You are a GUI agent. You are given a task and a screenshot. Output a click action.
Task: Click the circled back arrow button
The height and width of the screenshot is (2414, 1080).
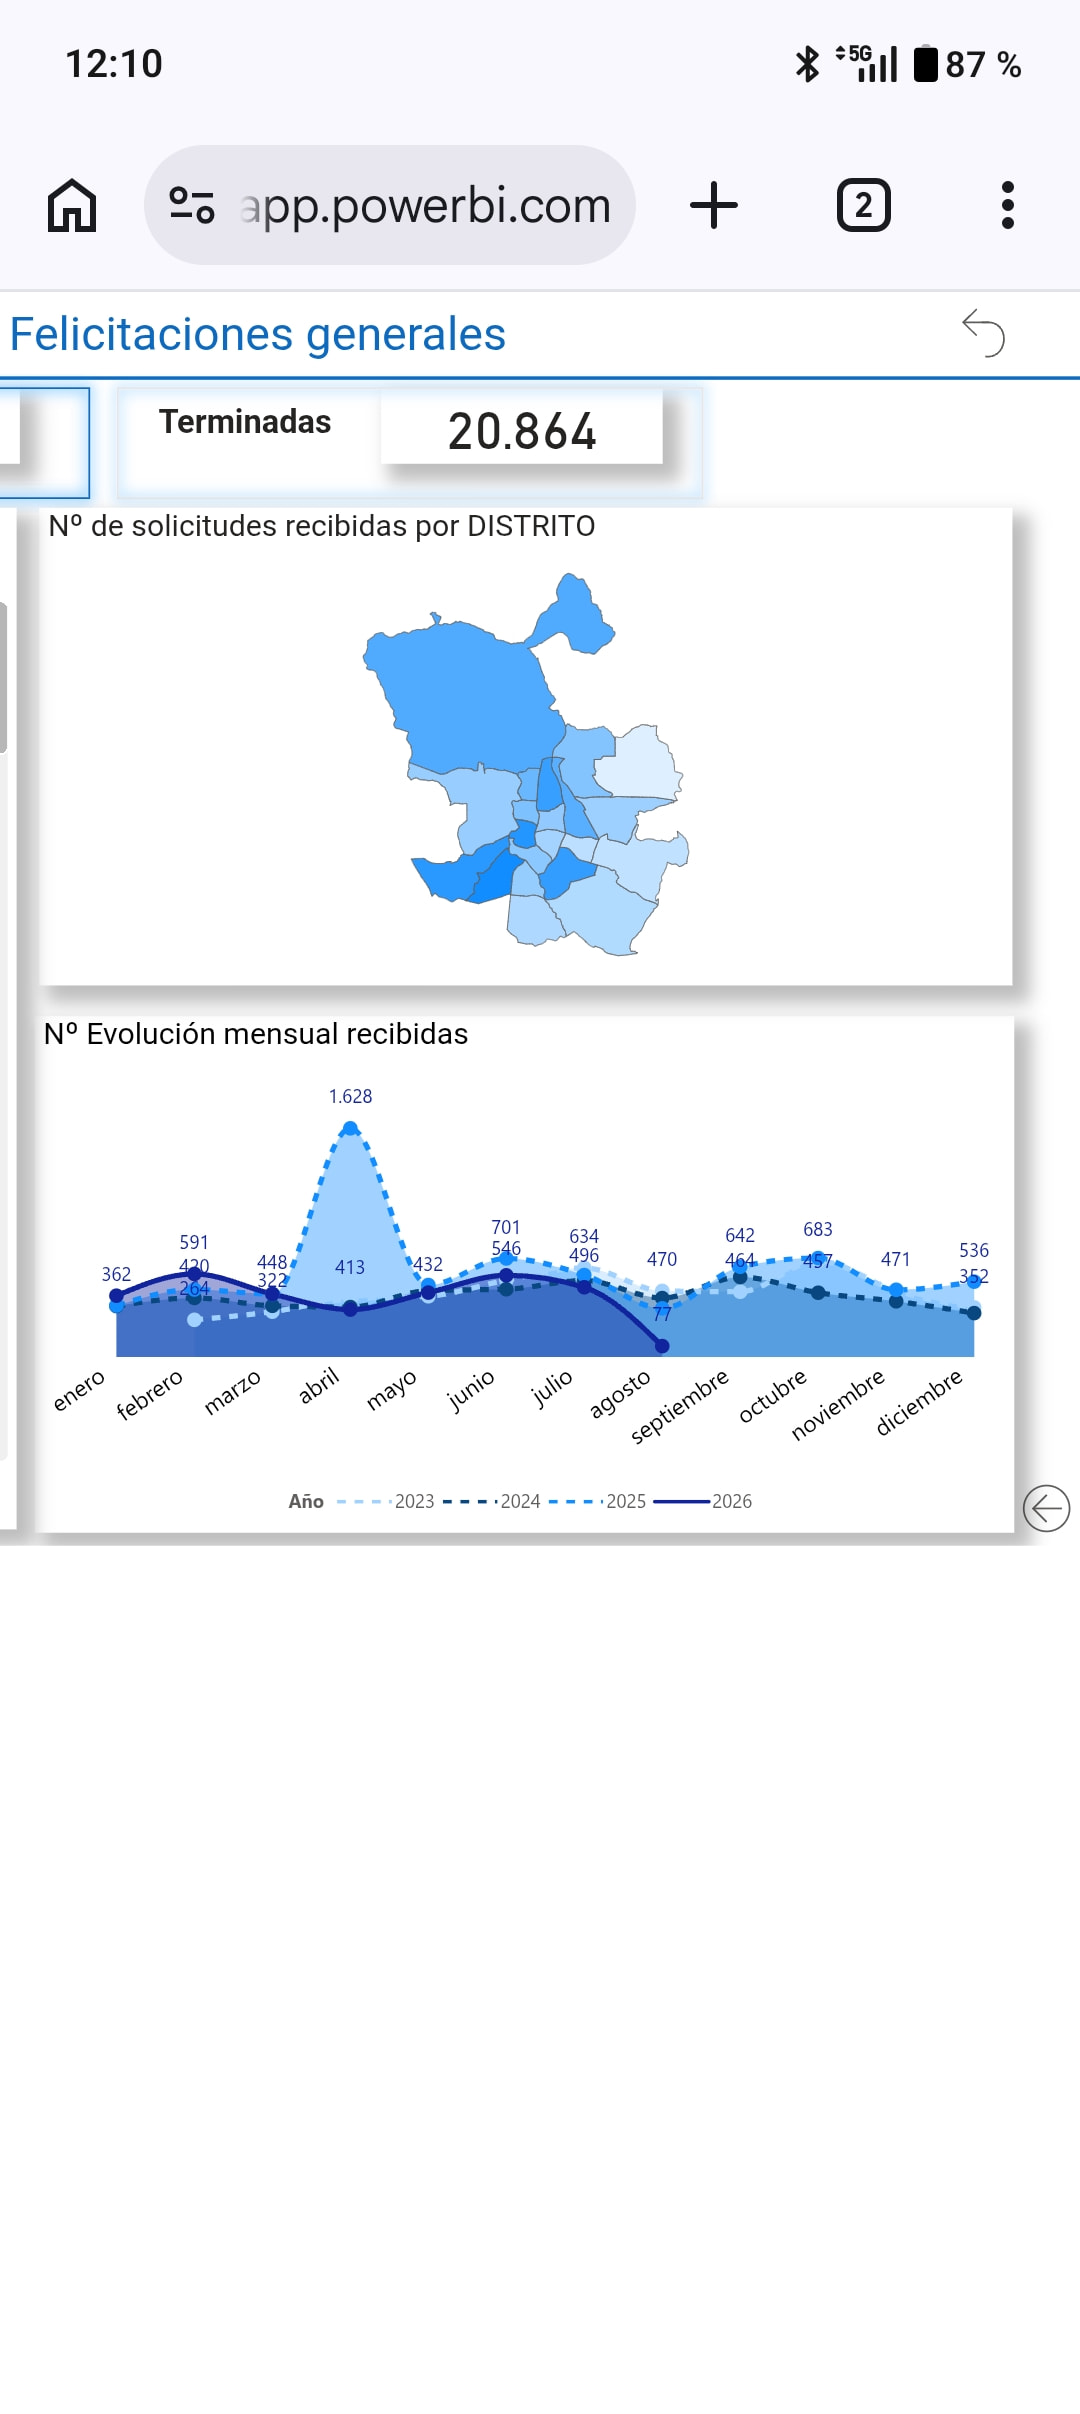coord(1047,1508)
